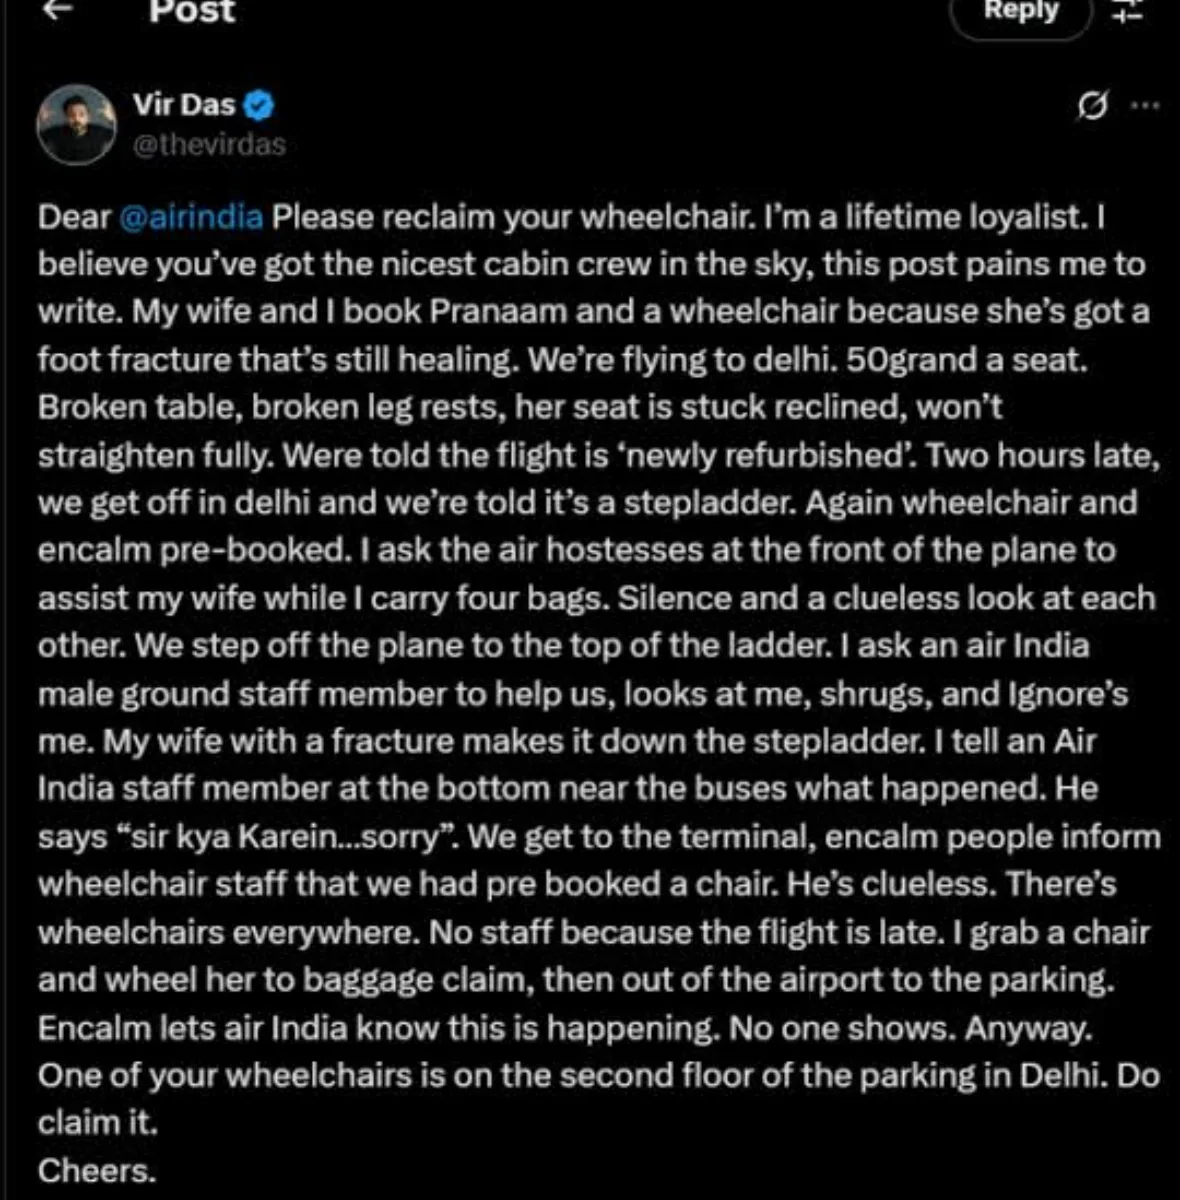This screenshot has width=1180, height=1200.
Task: Open the @thevirdas handle link
Action: (x=209, y=145)
